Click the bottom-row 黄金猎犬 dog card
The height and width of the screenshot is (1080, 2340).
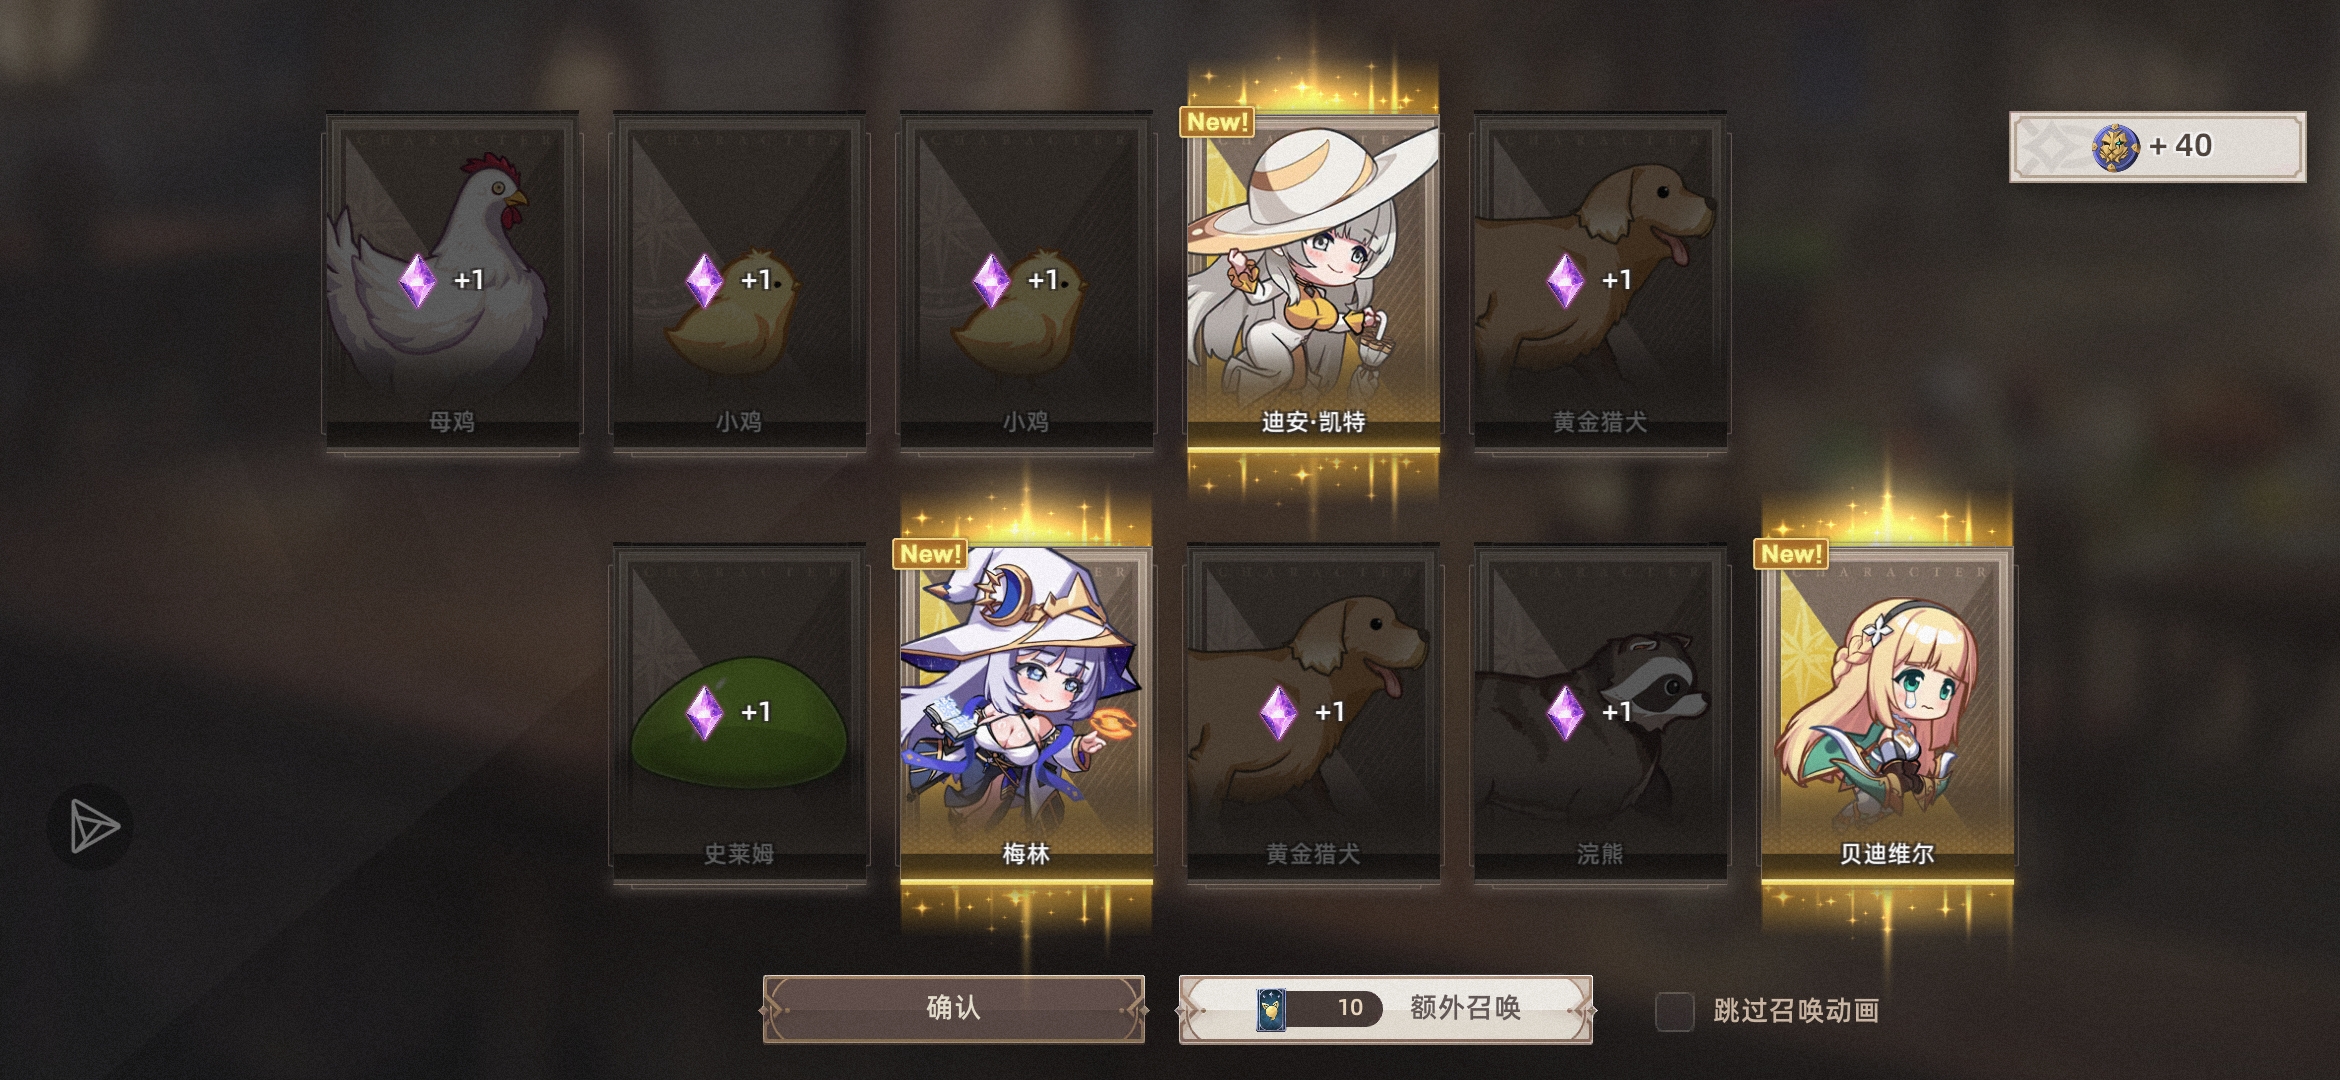(1313, 714)
